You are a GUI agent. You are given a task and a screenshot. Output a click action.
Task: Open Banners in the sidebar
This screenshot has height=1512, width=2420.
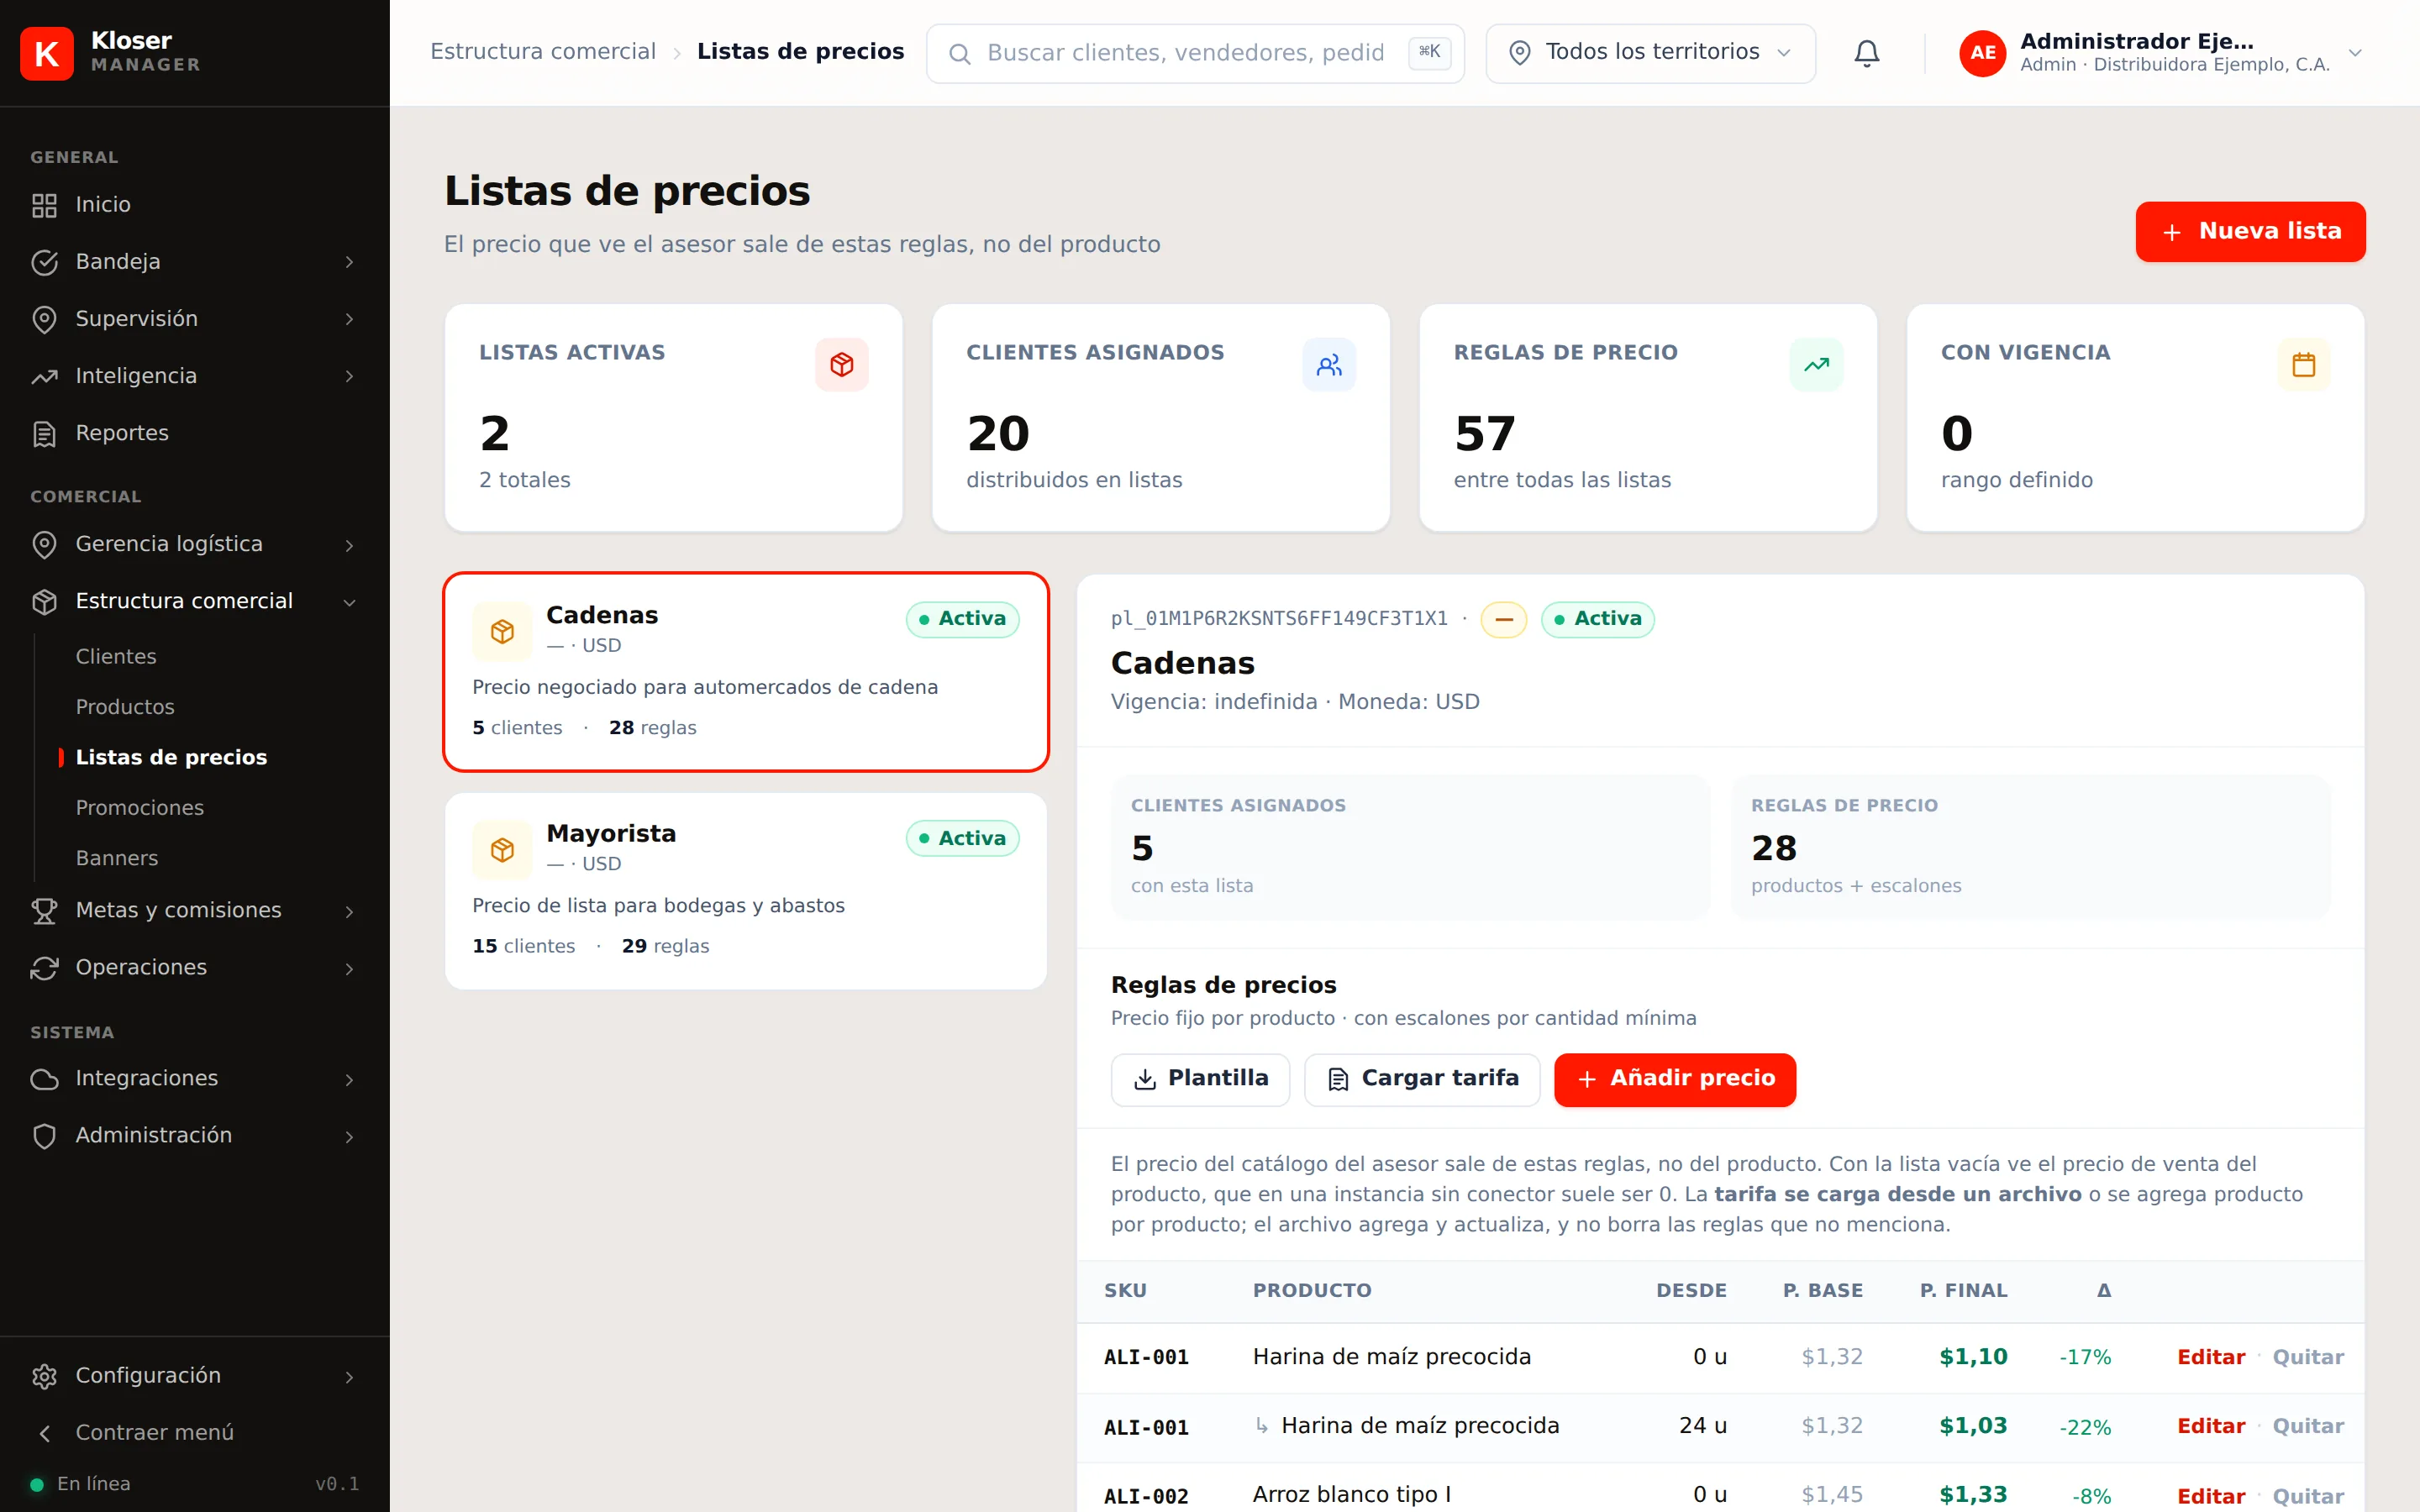[117, 858]
